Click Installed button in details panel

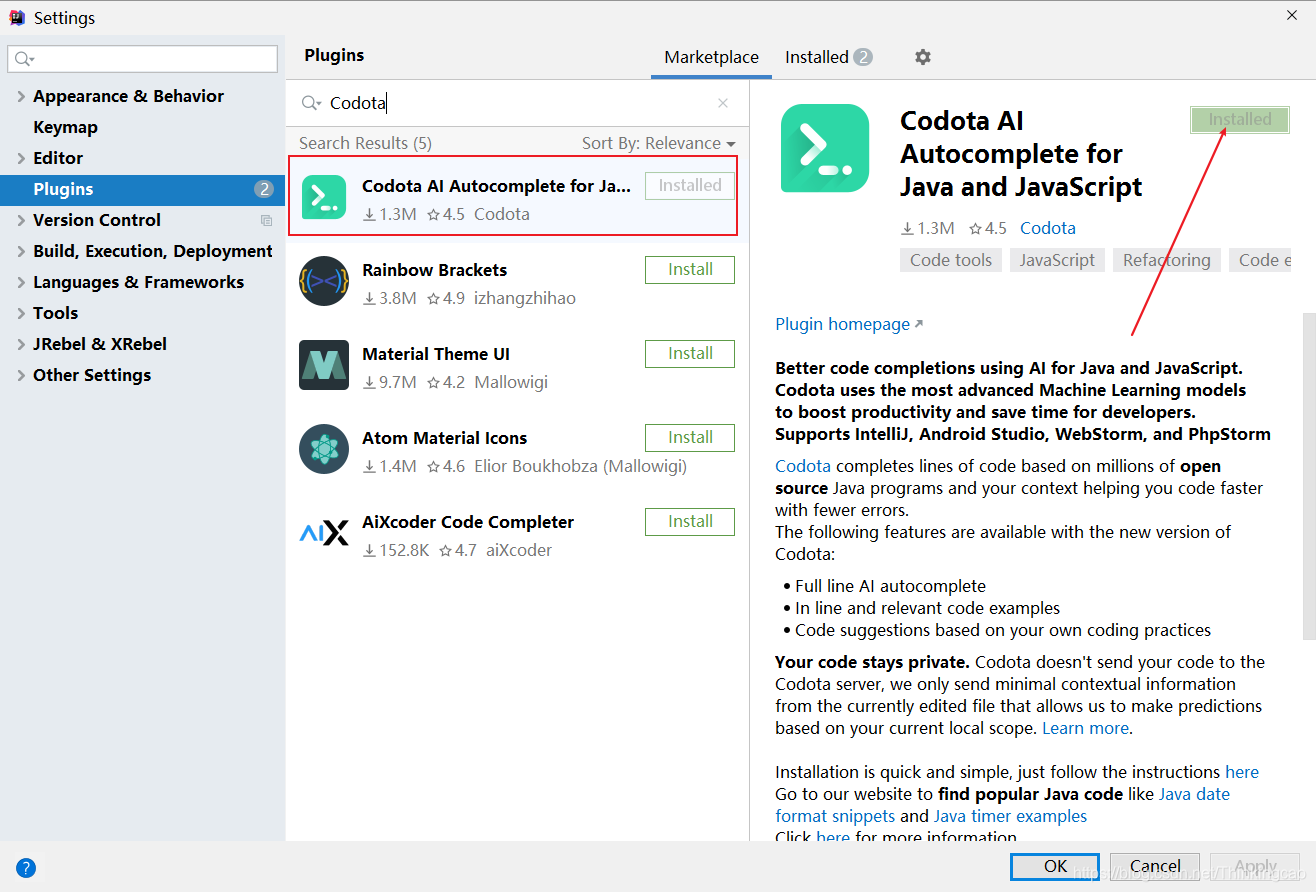pos(1240,120)
